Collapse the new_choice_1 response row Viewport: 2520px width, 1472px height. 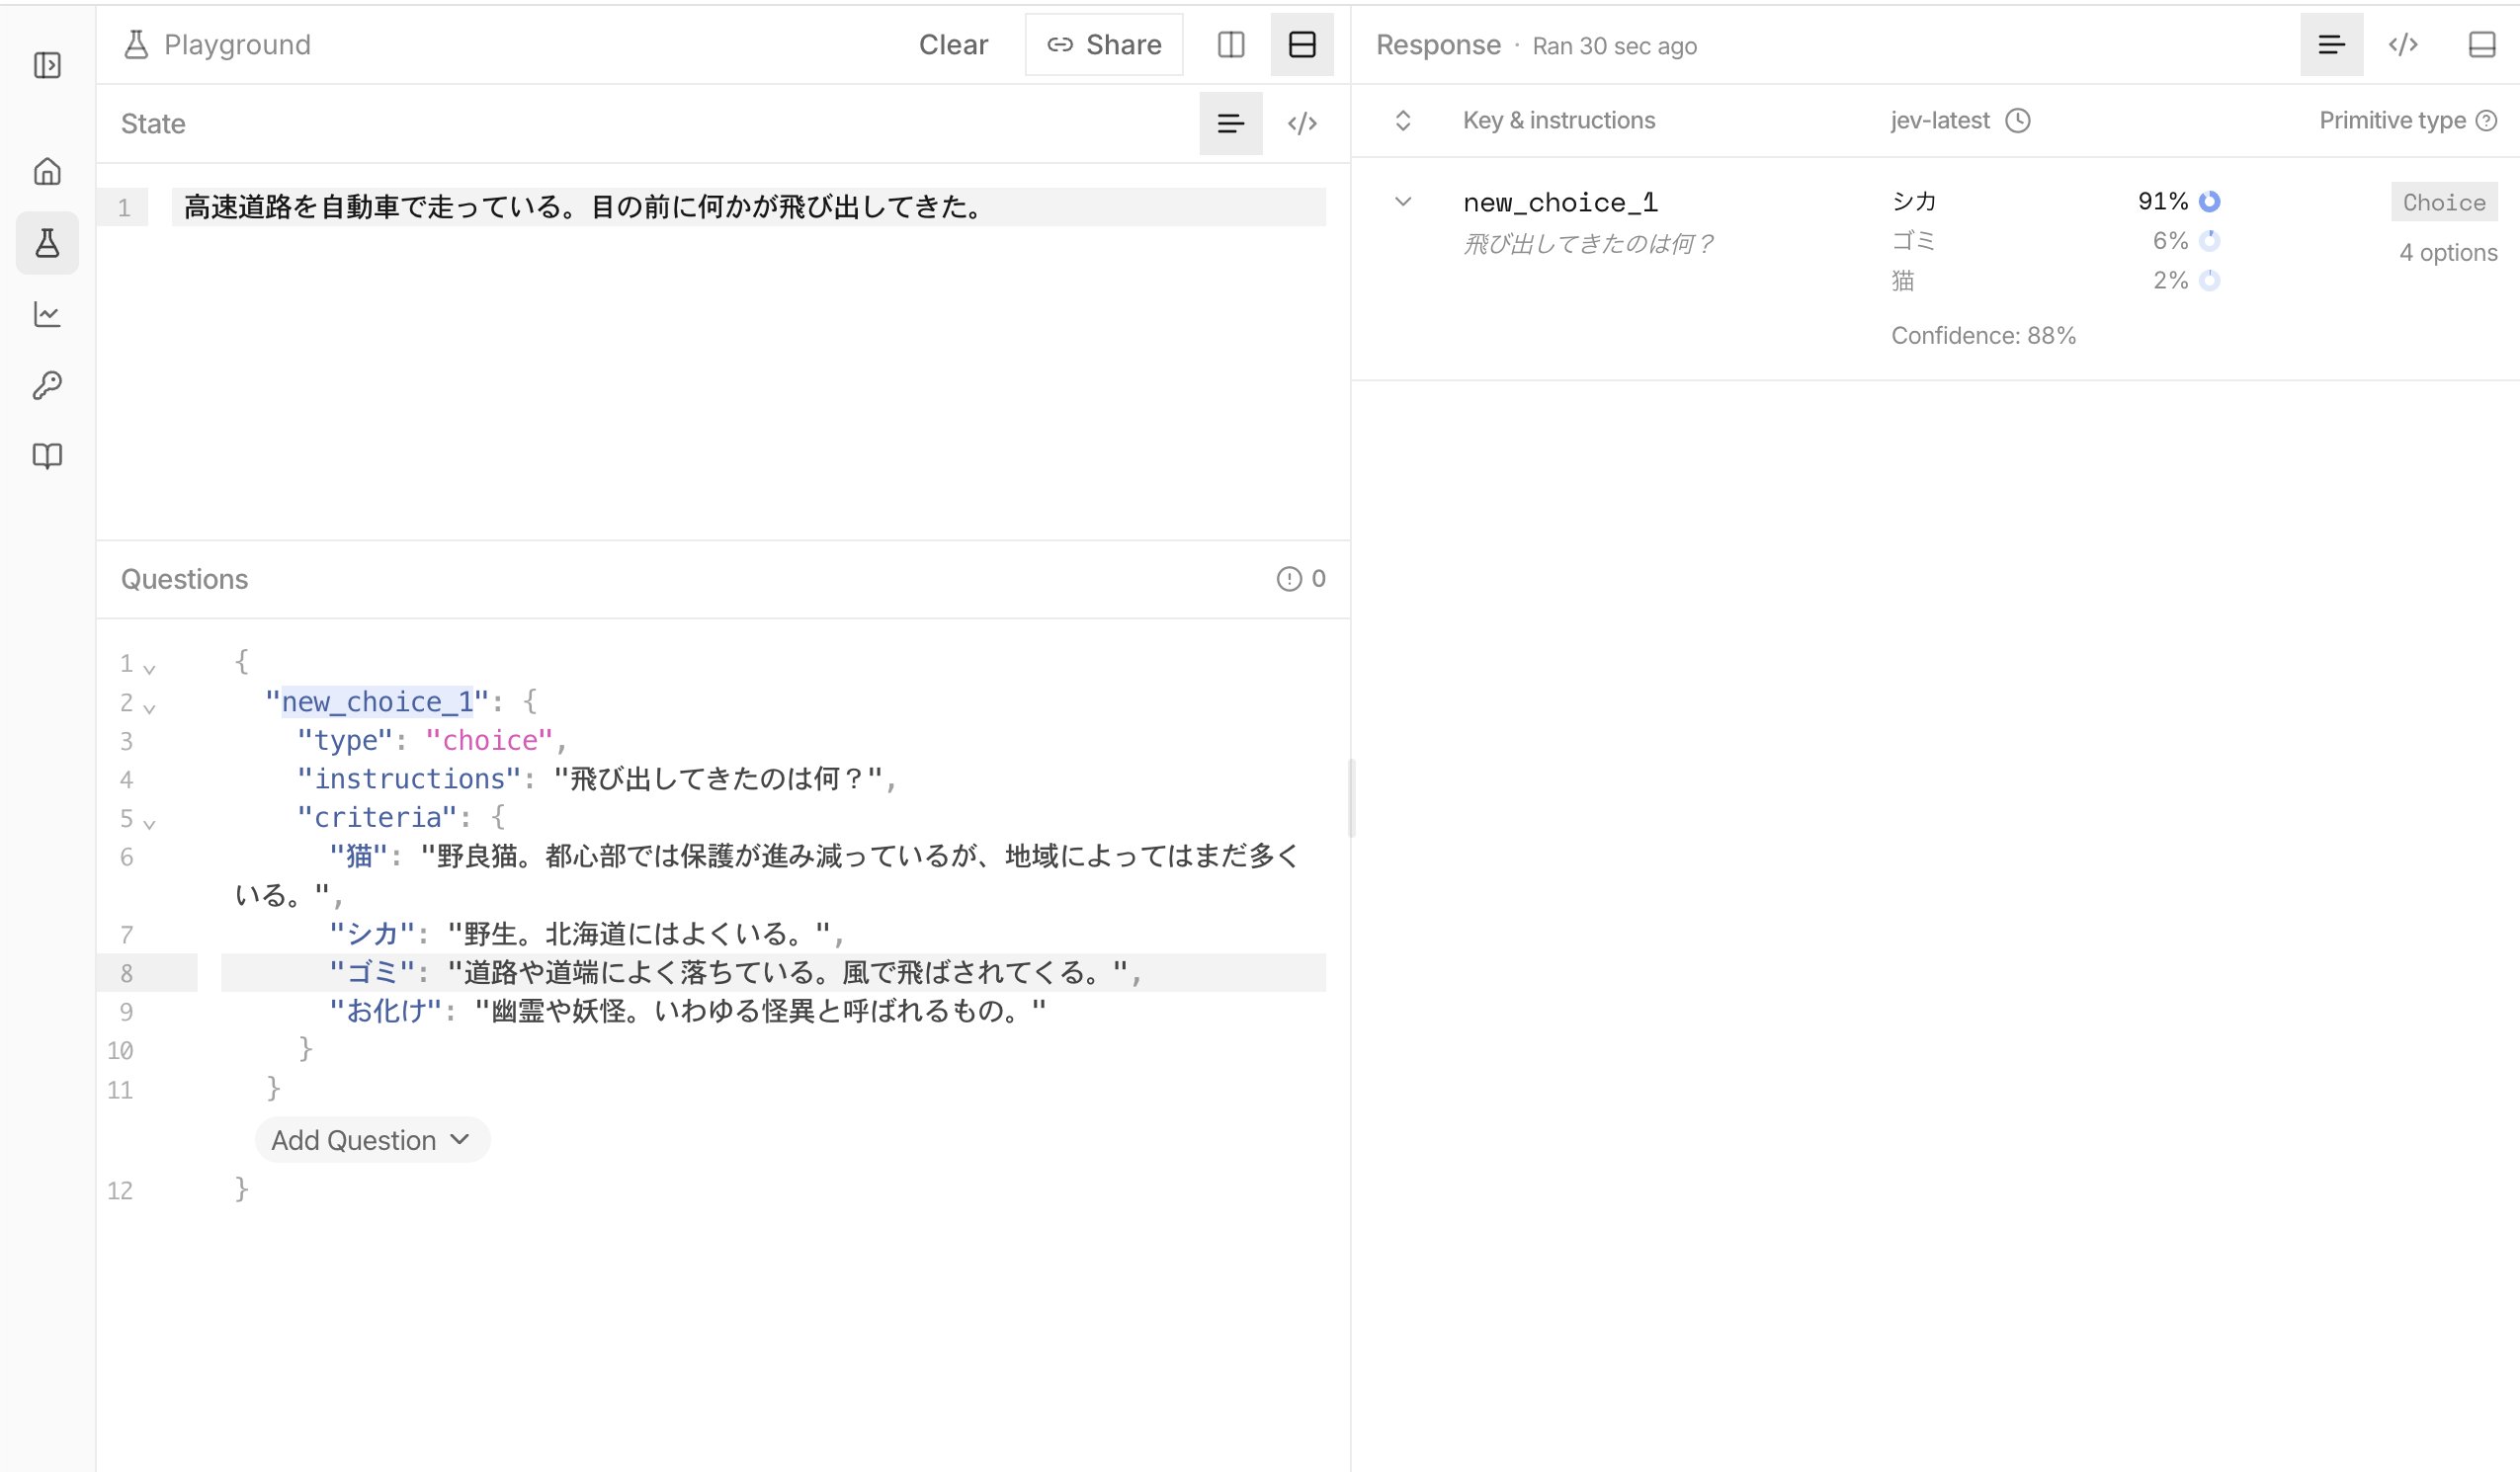[x=1403, y=202]
